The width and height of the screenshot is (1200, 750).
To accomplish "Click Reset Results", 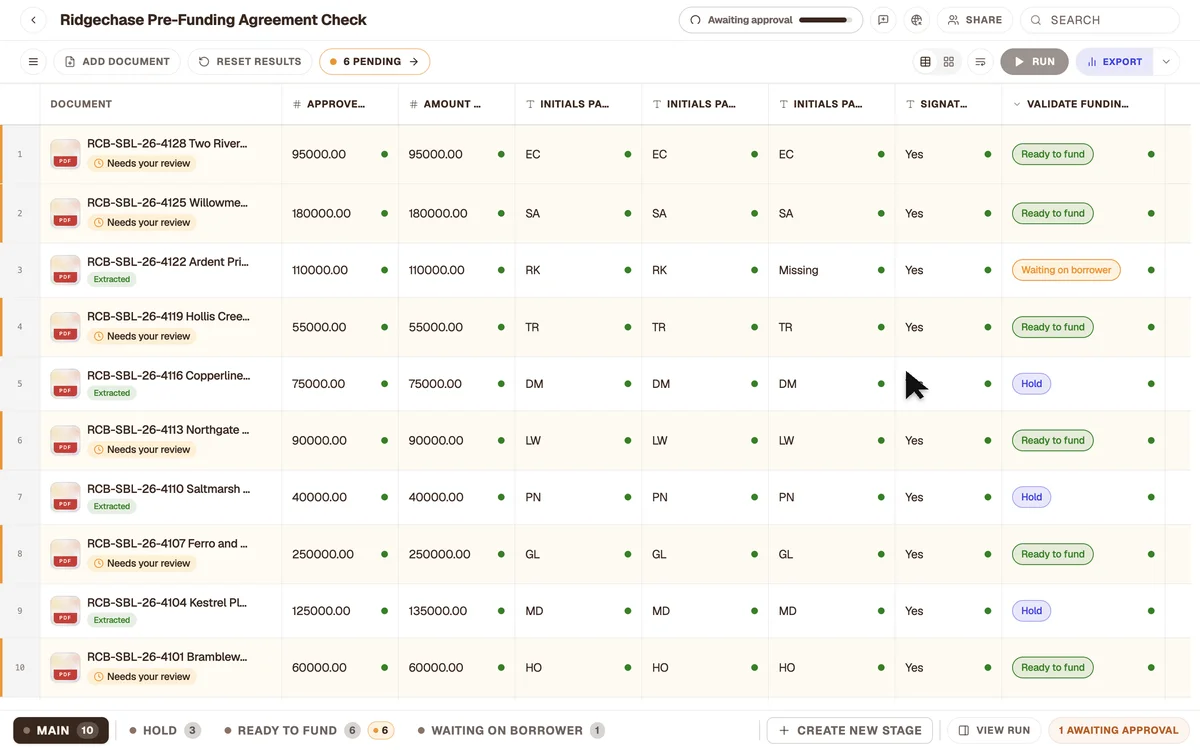I will [250, 62].
